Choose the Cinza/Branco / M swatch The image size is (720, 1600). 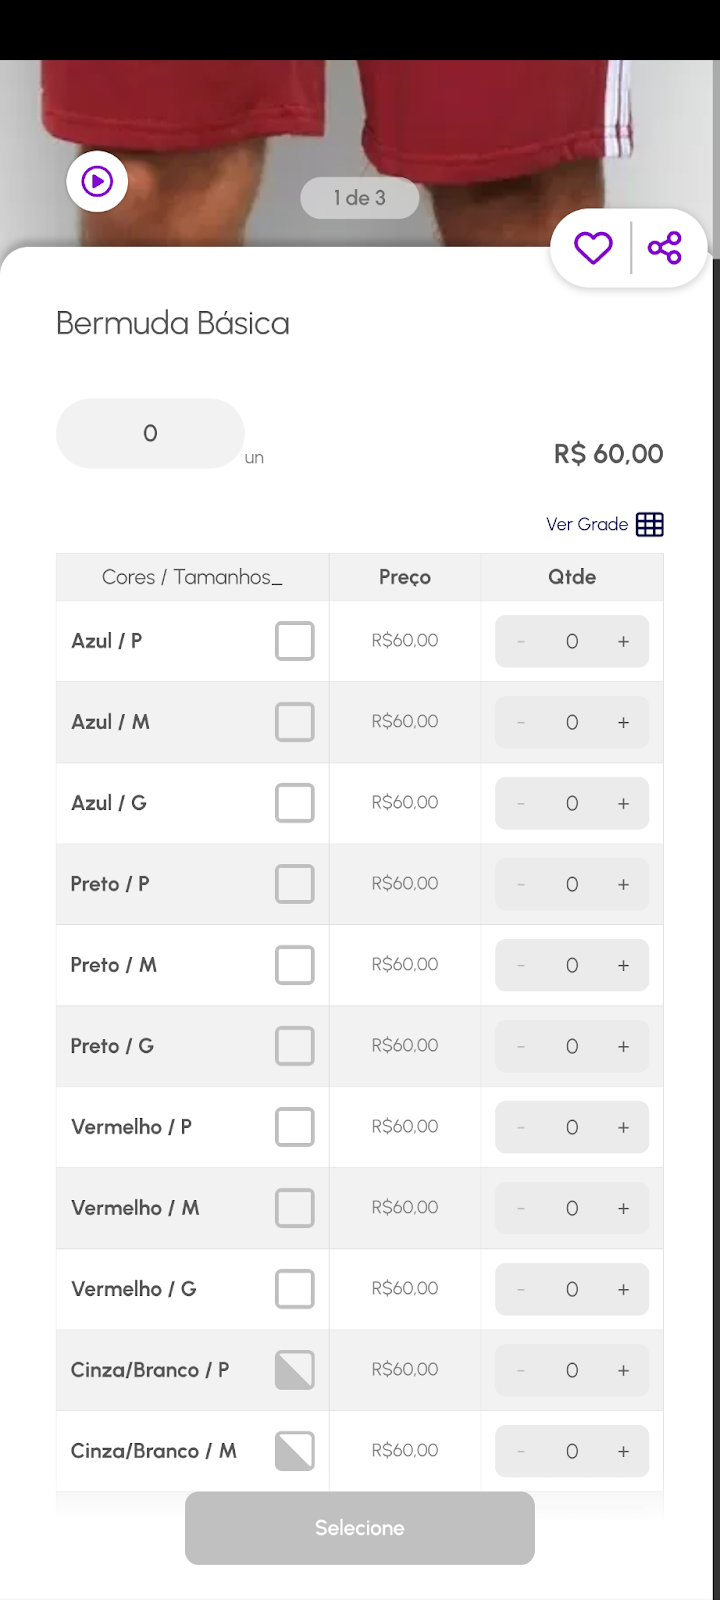(x=295, y=1451)
